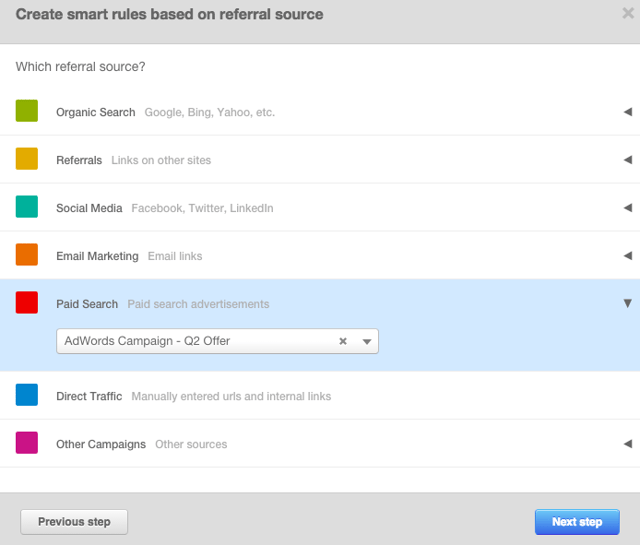Click the blue Direct Traffic color square

click(x=27, y=395)
